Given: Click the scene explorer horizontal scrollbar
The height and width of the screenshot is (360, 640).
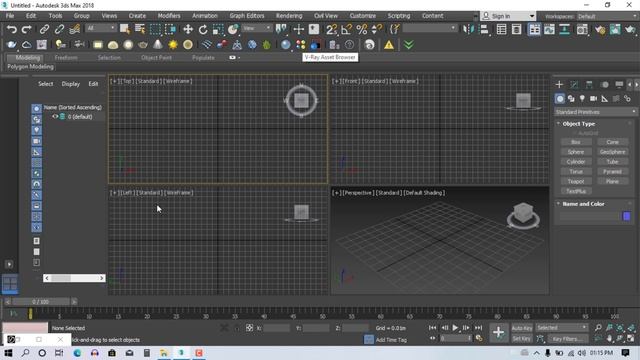Looking at the screenshot, I should (x=74, y=278).
